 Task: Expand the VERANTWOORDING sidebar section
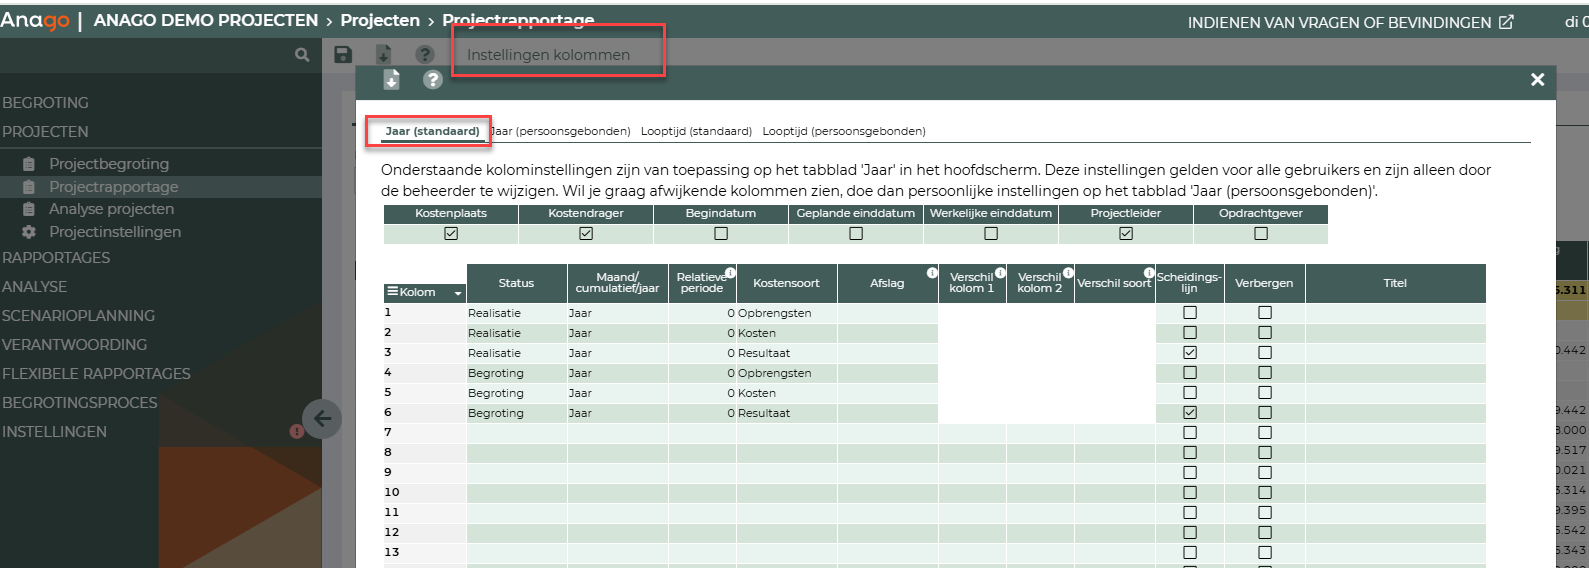point(74,345)
